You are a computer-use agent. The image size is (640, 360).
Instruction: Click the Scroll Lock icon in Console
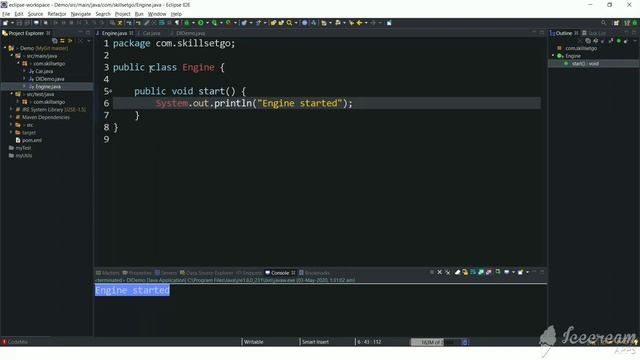click(465, 272)
